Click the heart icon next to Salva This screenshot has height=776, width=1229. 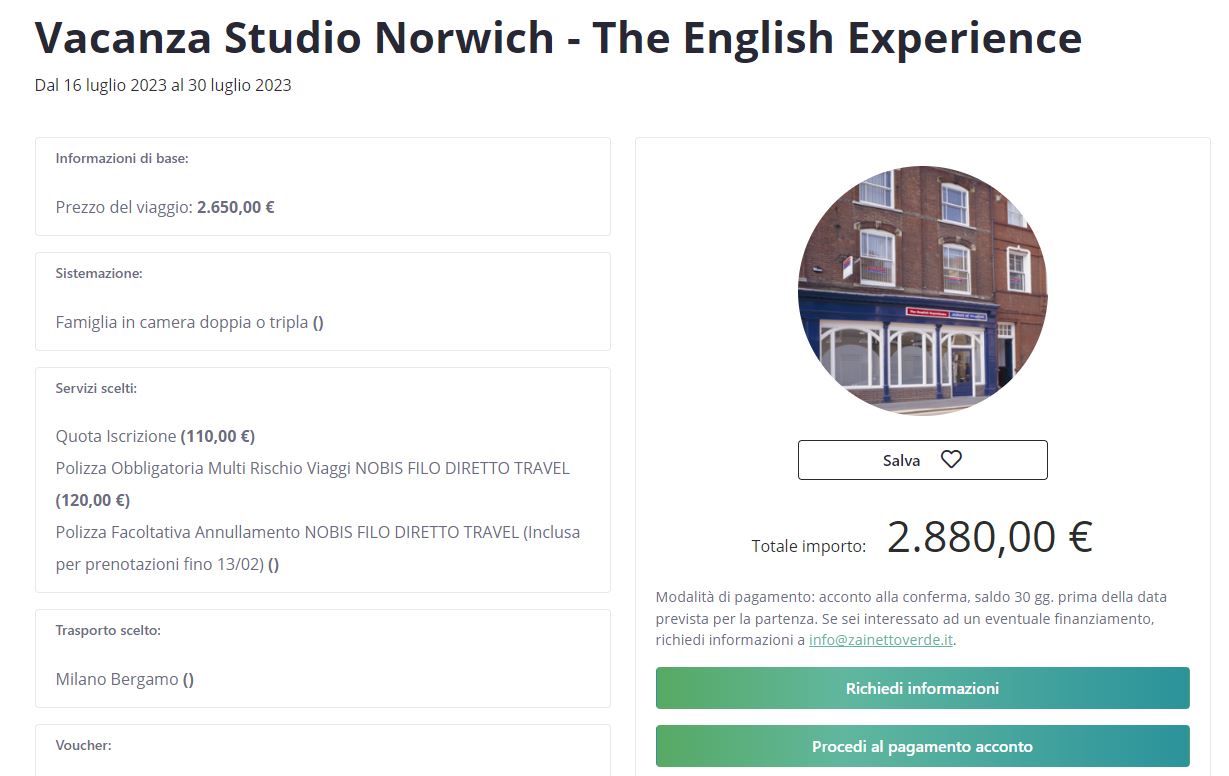951,460
